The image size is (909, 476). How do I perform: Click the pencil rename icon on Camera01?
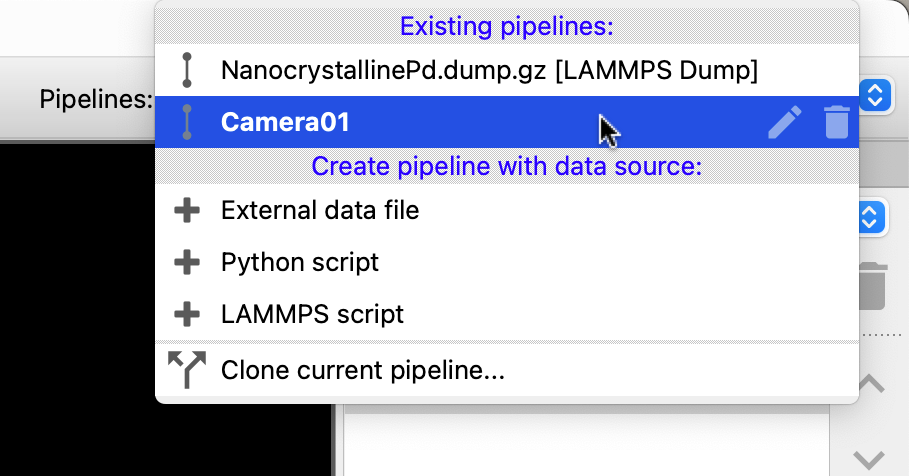(x=785, y=122)
